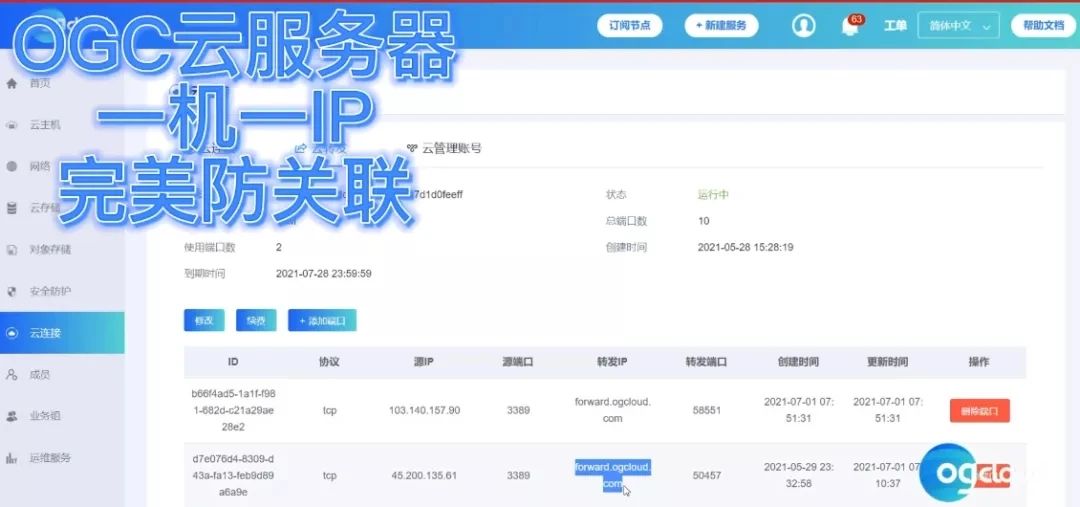
Task: Open the 工单 menu item
Action: pos(895,25)
